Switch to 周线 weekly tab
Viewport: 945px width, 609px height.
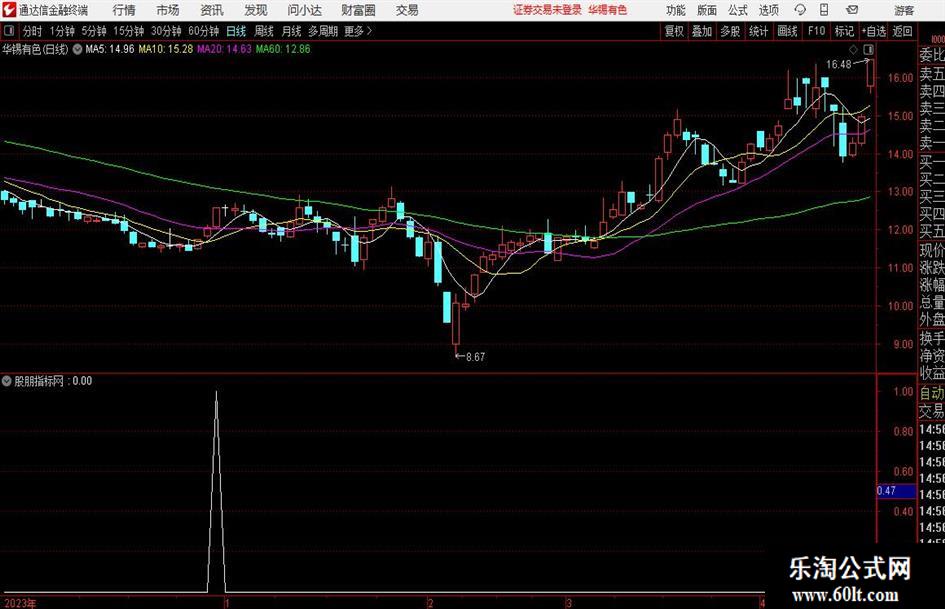pyautogui.click(x=263, y=31)
